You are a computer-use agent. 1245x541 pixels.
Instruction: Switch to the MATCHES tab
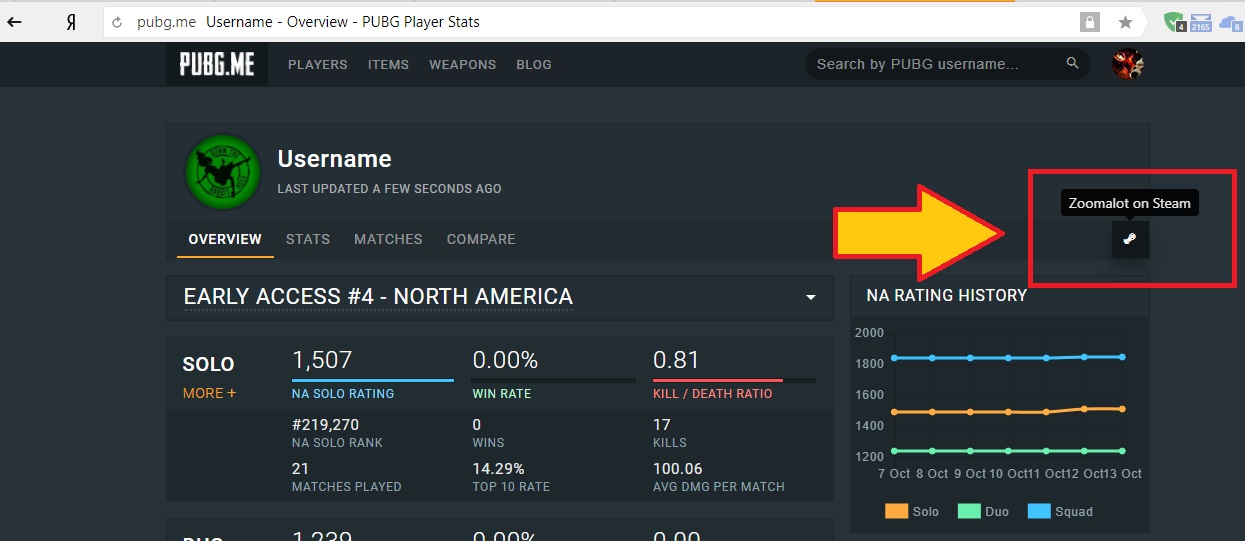coord(388,239)
